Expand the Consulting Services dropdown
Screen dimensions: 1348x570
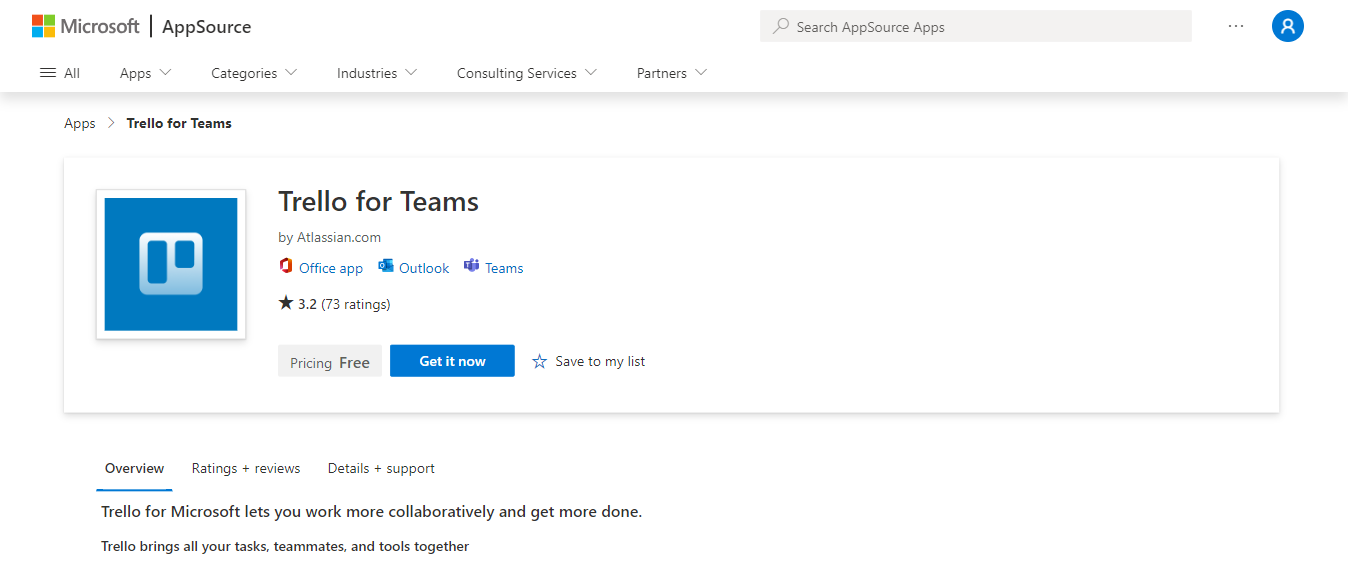527,73
